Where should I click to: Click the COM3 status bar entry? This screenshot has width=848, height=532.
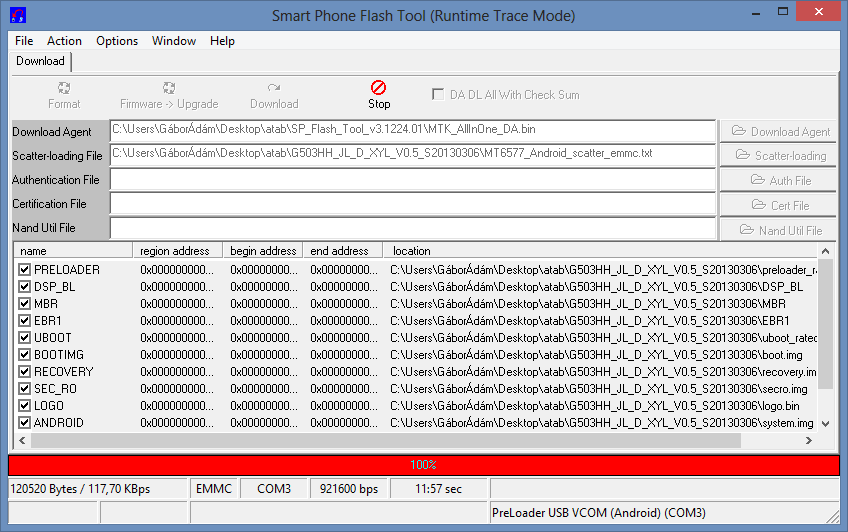click(x=274, y=489)
